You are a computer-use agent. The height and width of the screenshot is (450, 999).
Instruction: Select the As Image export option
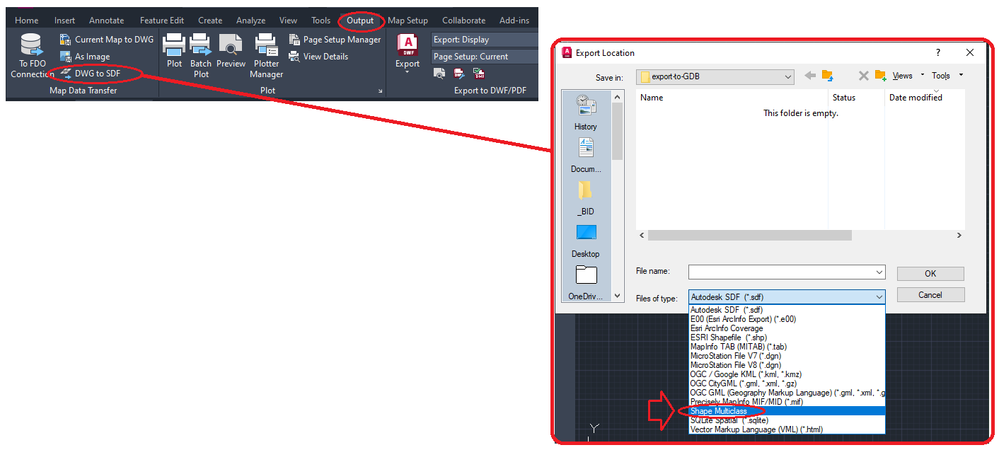click(85, 57)
